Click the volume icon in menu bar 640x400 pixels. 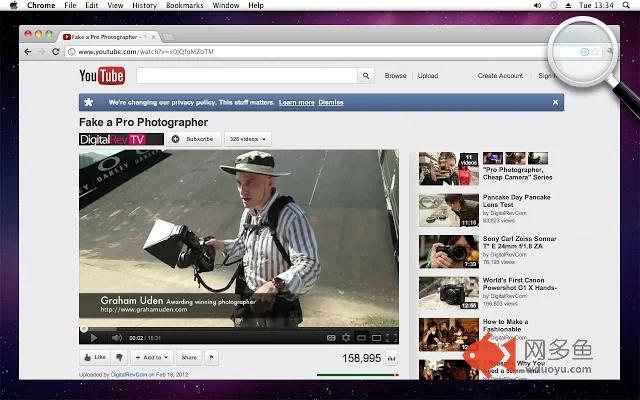tap(538, 5)
